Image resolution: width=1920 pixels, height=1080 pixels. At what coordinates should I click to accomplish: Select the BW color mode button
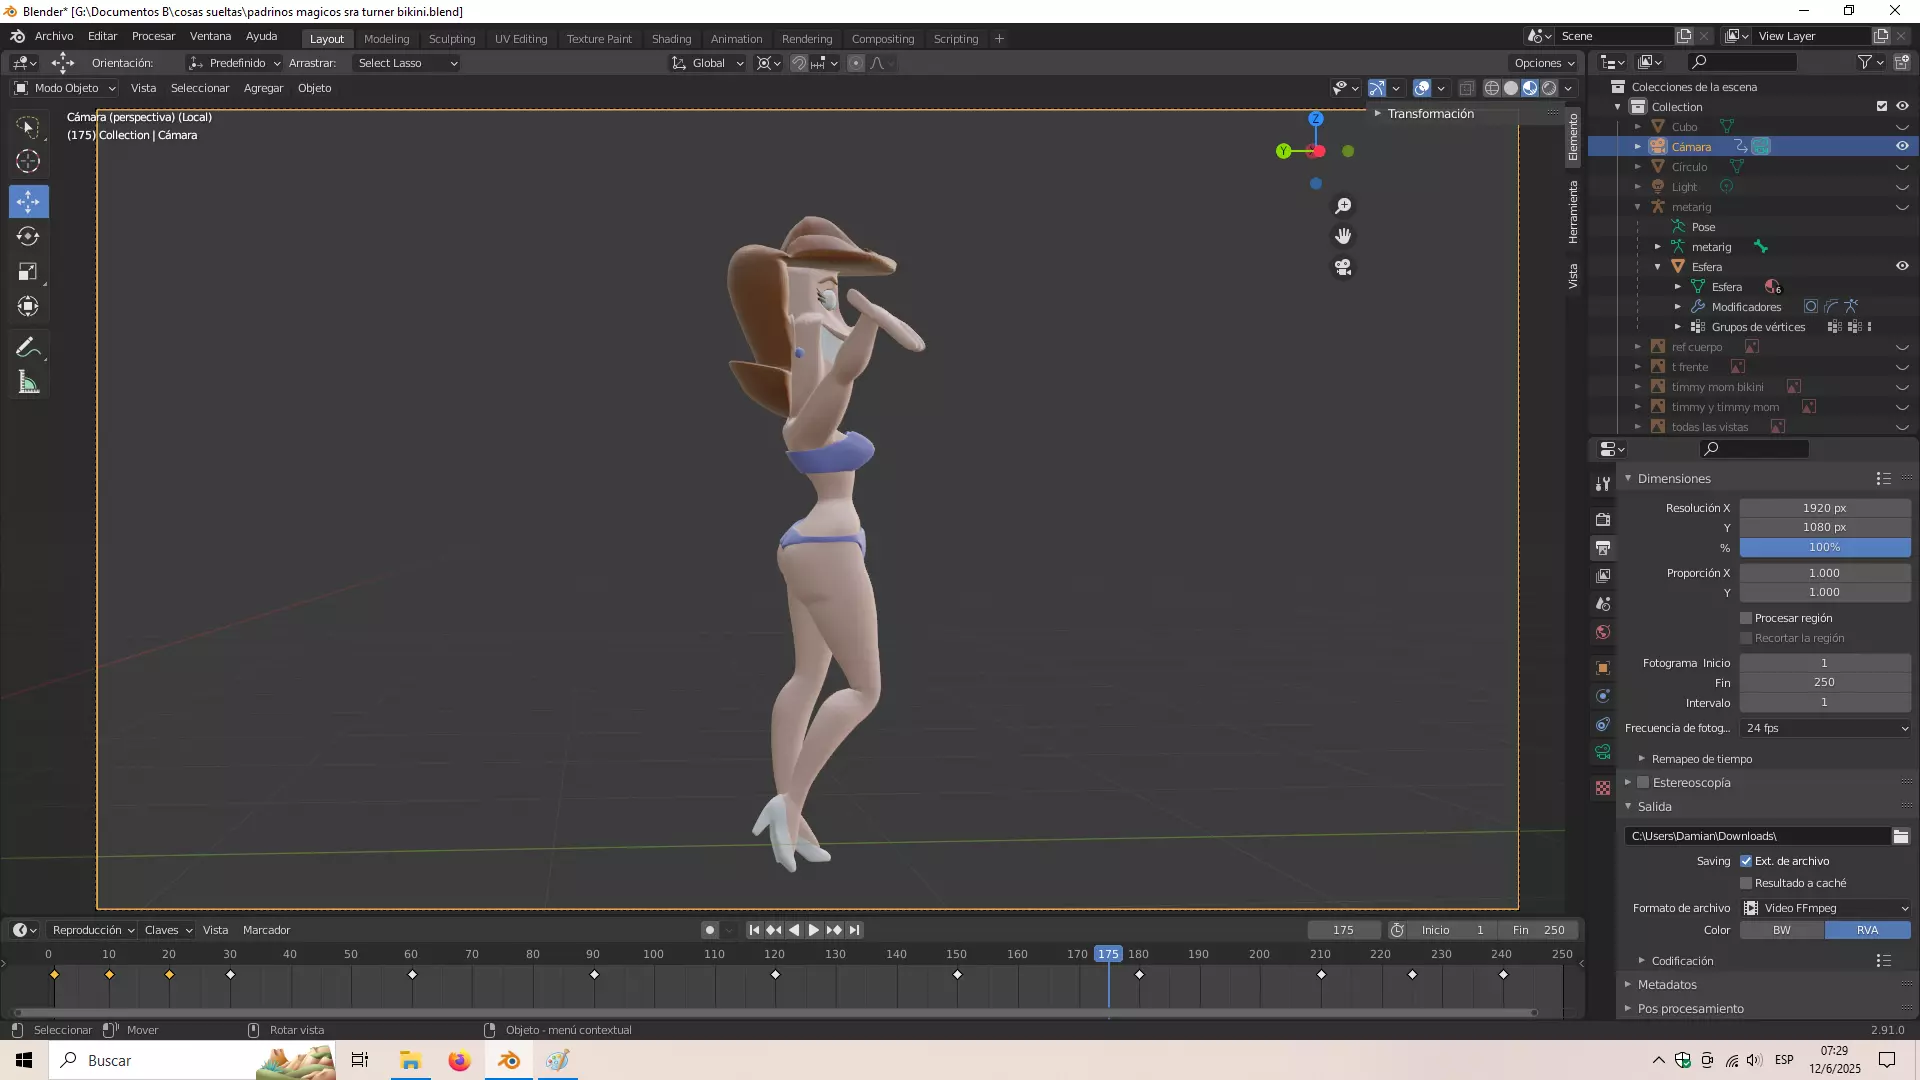(1782, 930)
